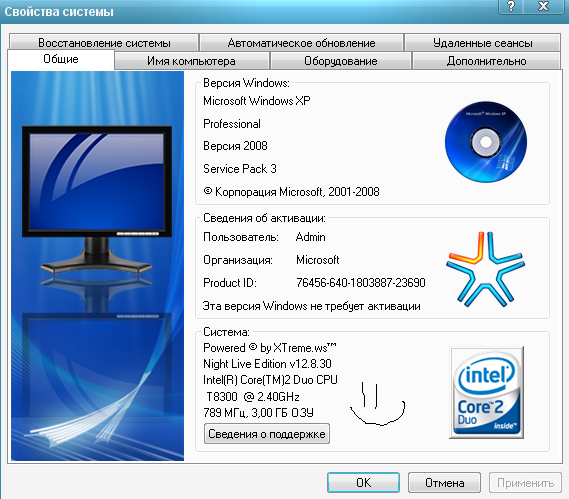The image size is (569, 499).
Task: Click the Windows XP disc icon
Action: pos(486,142)
